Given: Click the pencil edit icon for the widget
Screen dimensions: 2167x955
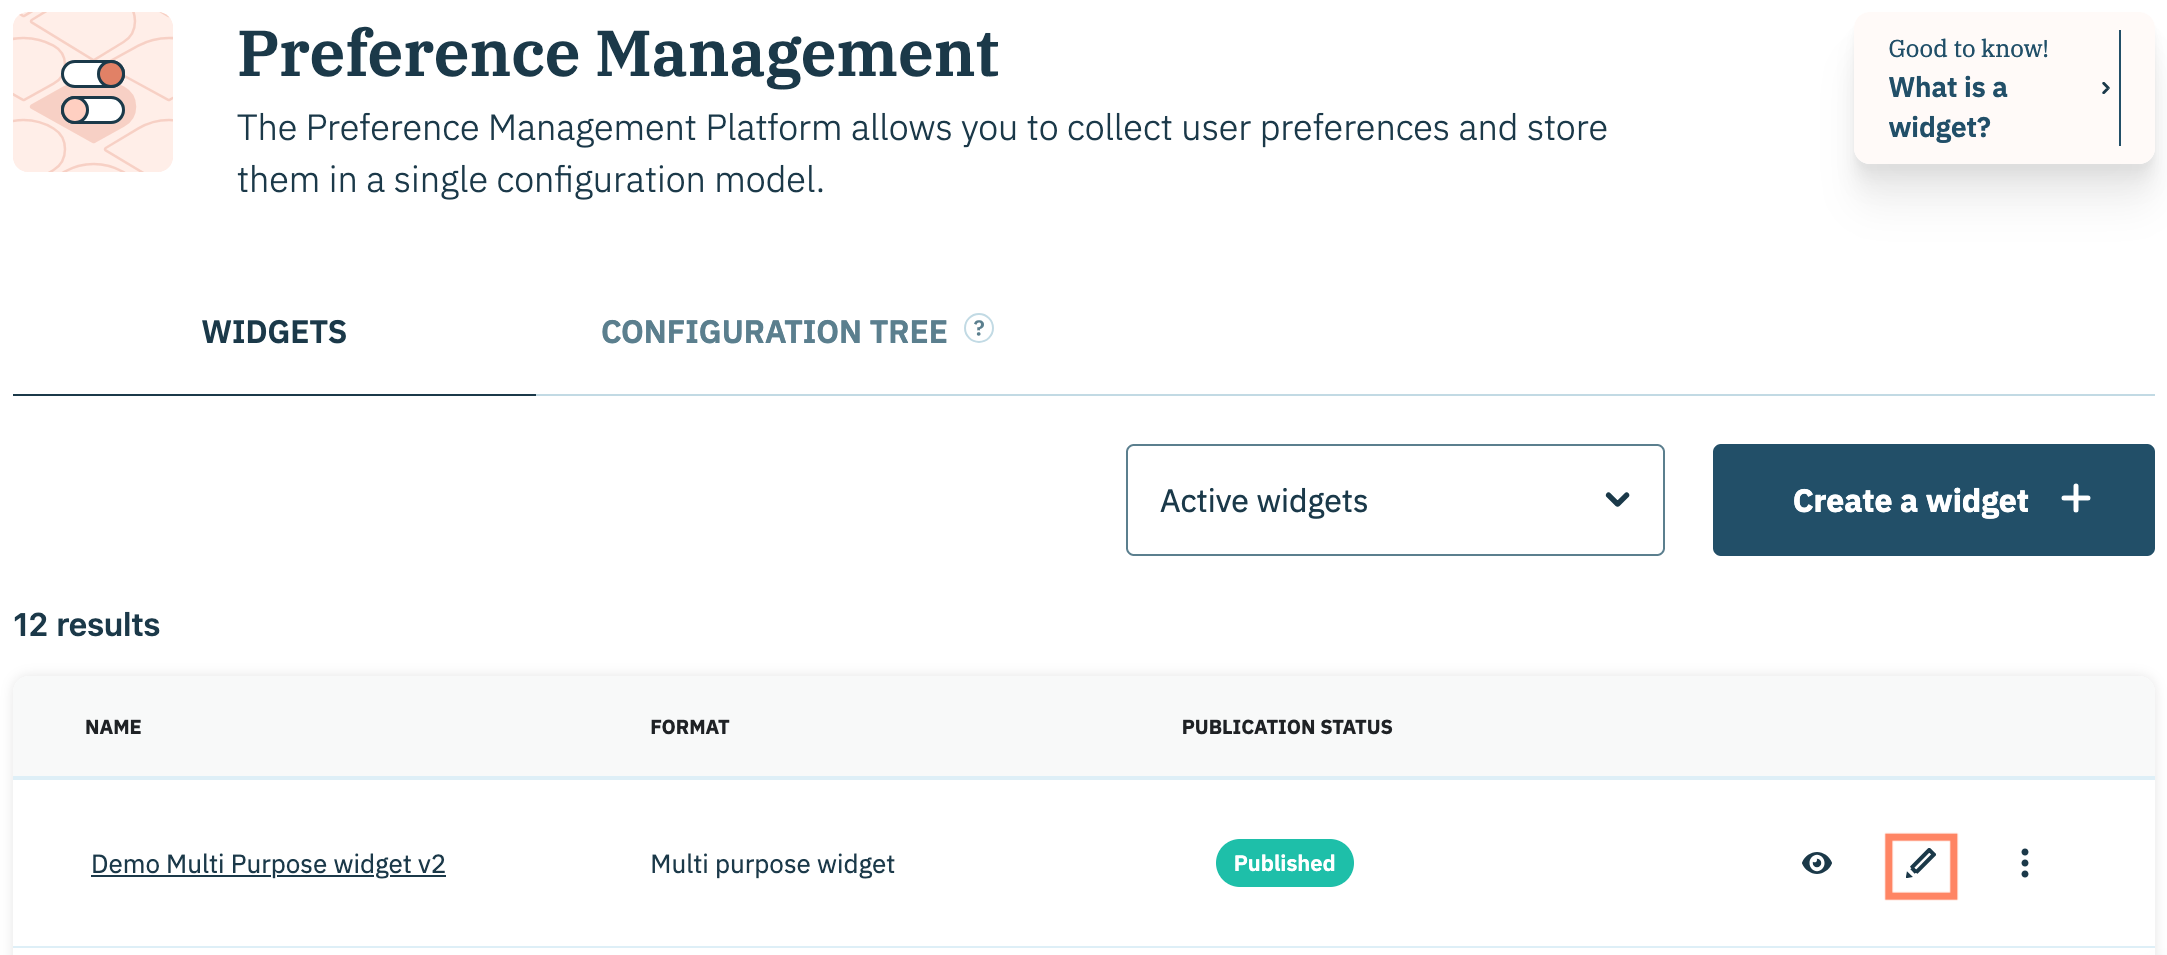Looking at the screenshot, I should point(1920,864).
